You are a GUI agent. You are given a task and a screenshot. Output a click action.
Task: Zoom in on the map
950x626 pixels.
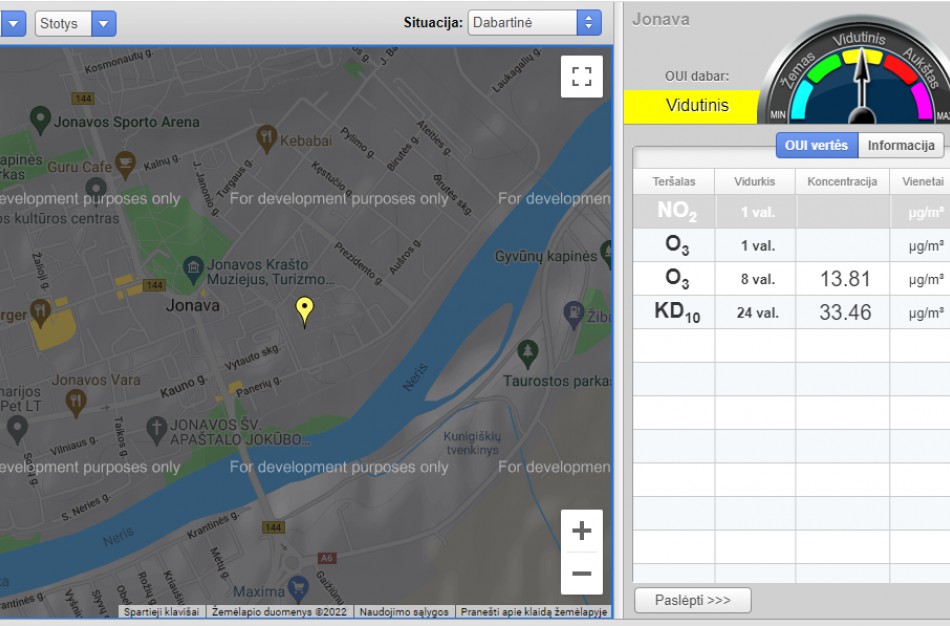point(581,531)
